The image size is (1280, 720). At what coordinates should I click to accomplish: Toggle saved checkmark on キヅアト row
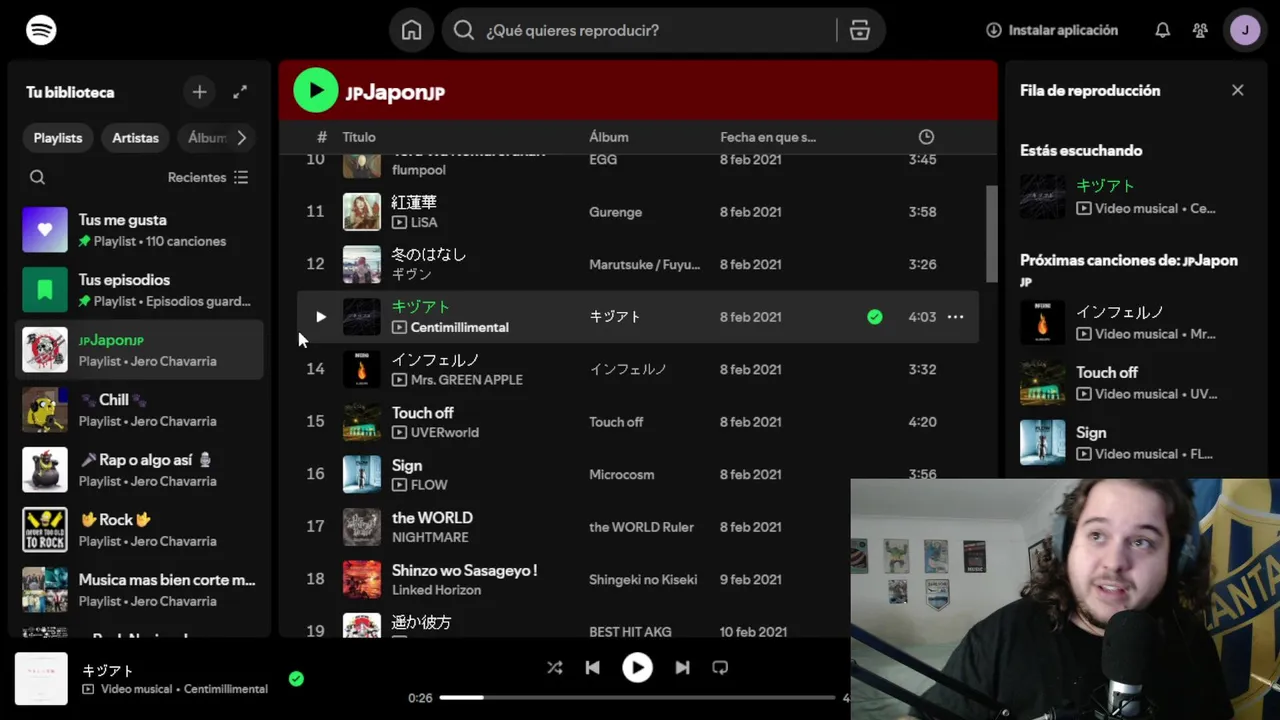click(875, 317)
